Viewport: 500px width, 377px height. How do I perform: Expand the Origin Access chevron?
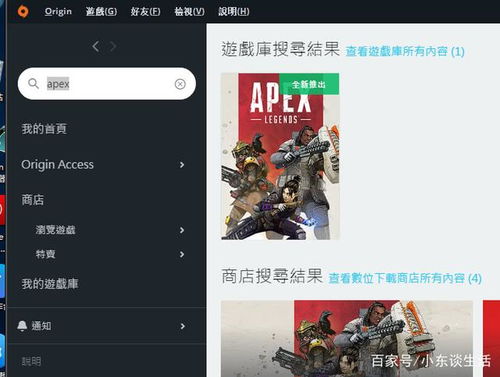pos(182,165)
